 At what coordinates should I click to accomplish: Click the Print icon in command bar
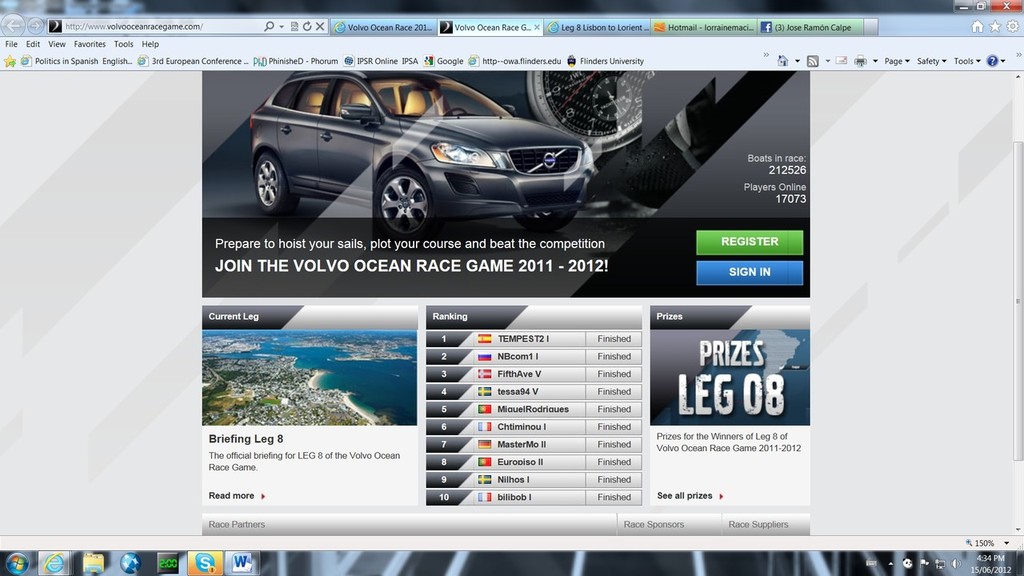click(x=861, y=61)
